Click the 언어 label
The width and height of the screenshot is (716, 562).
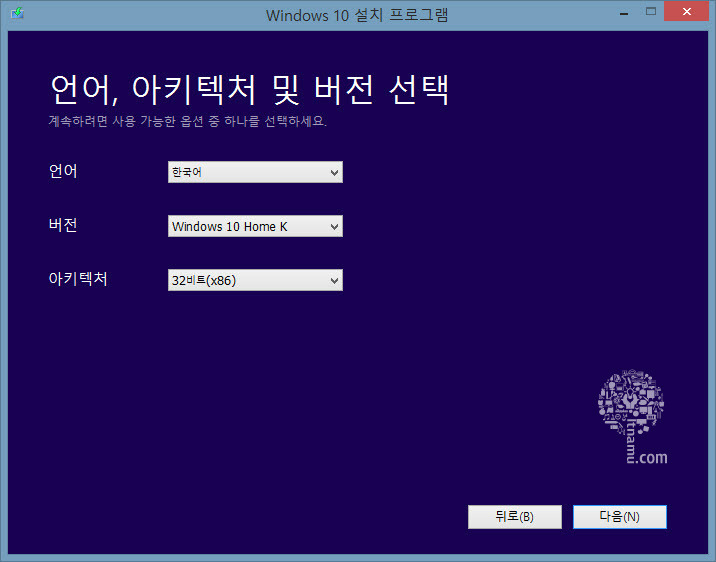pyautogui.click(x=63, y=171)
